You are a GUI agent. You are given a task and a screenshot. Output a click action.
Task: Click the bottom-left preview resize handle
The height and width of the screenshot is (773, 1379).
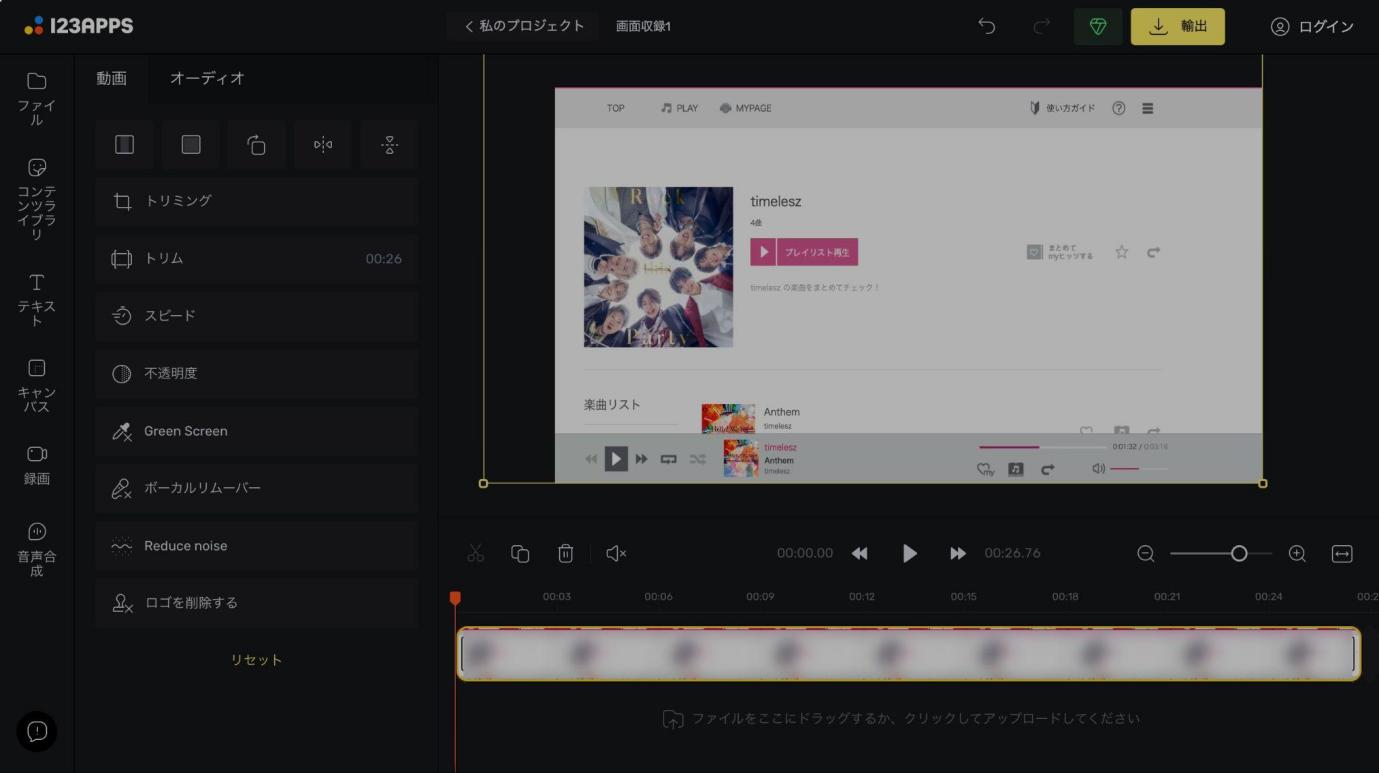(x=484, y=484)
